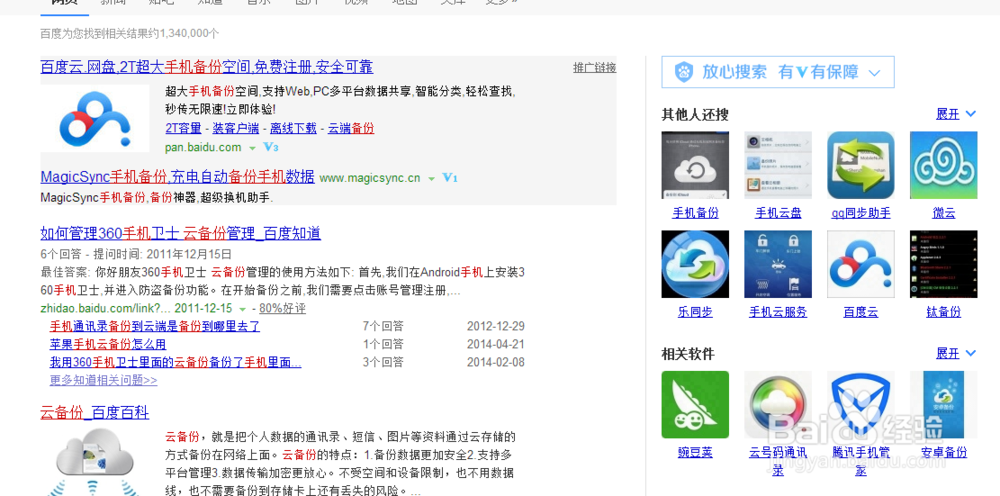Open the 百度云 icon in sidebar
This screenshot has width=1000, height=496.
coord(861,264)
